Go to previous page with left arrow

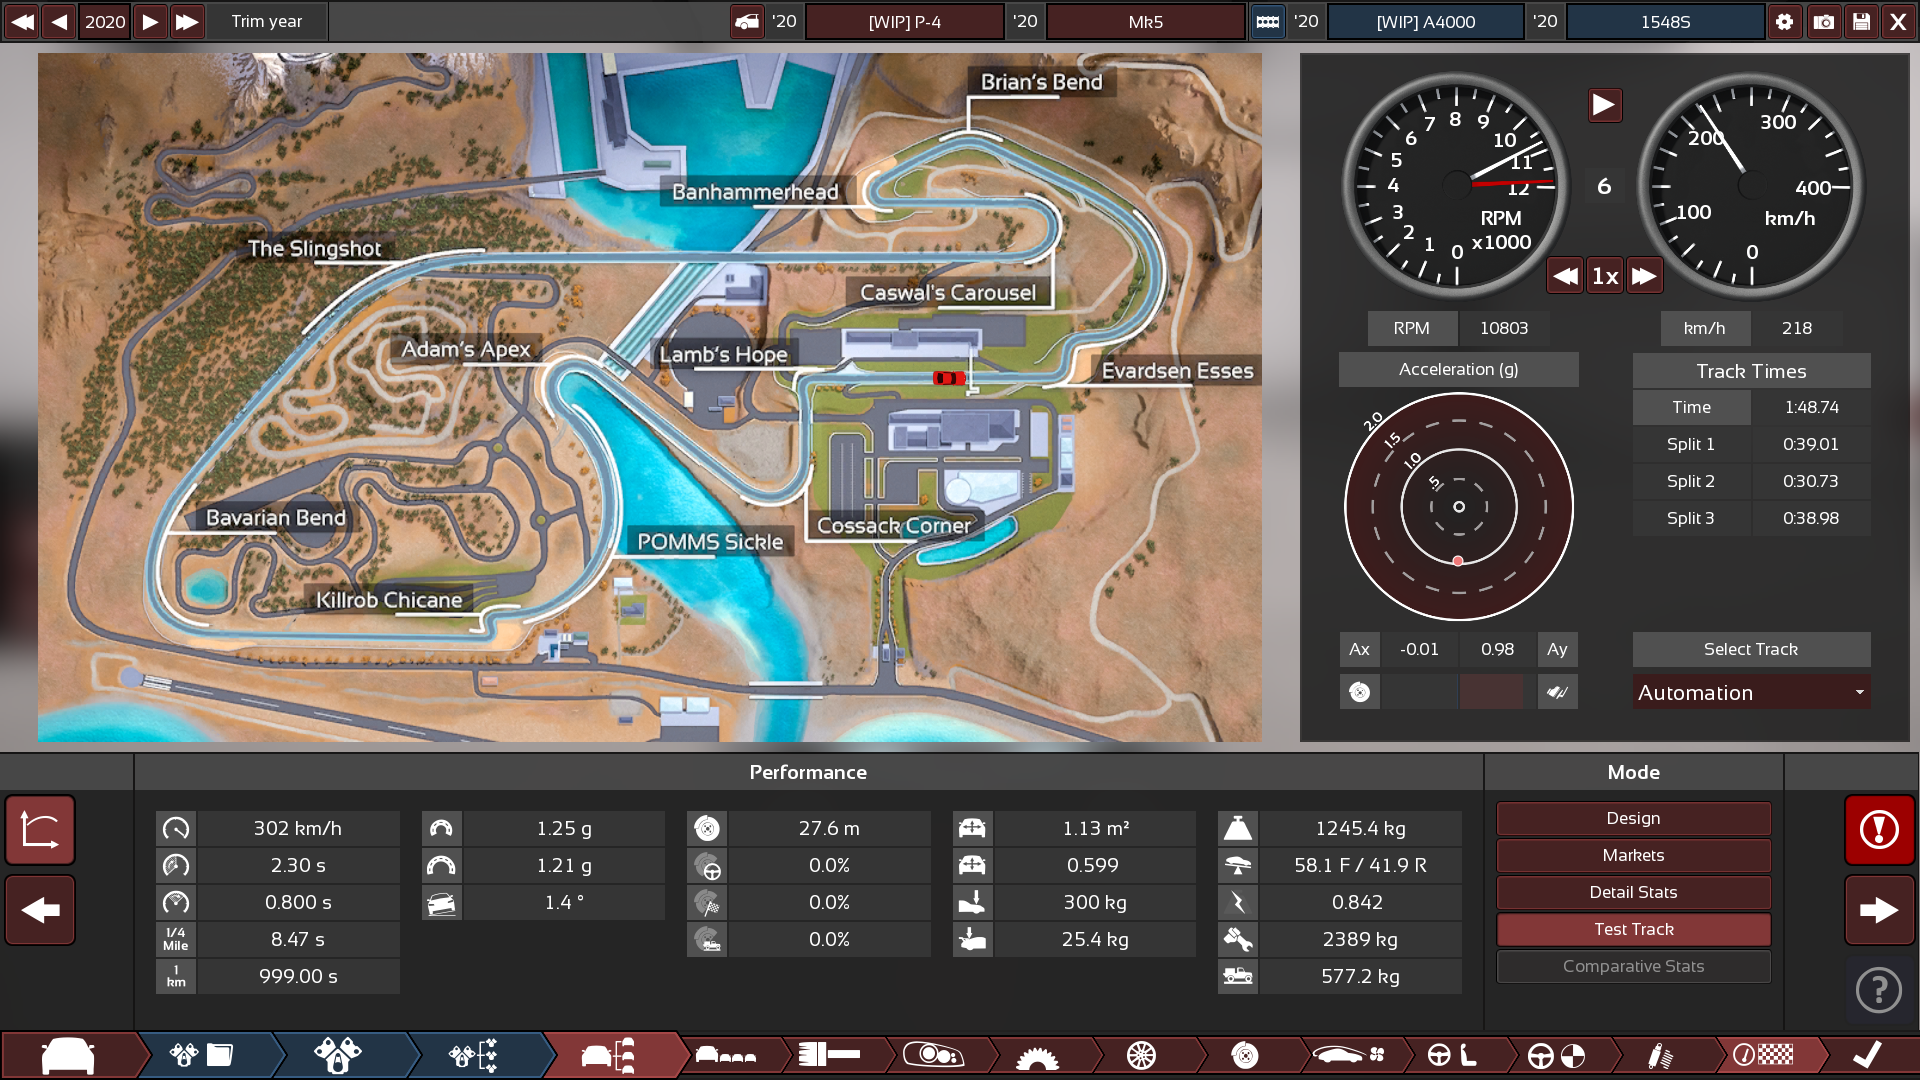click(x=40, y=910)
